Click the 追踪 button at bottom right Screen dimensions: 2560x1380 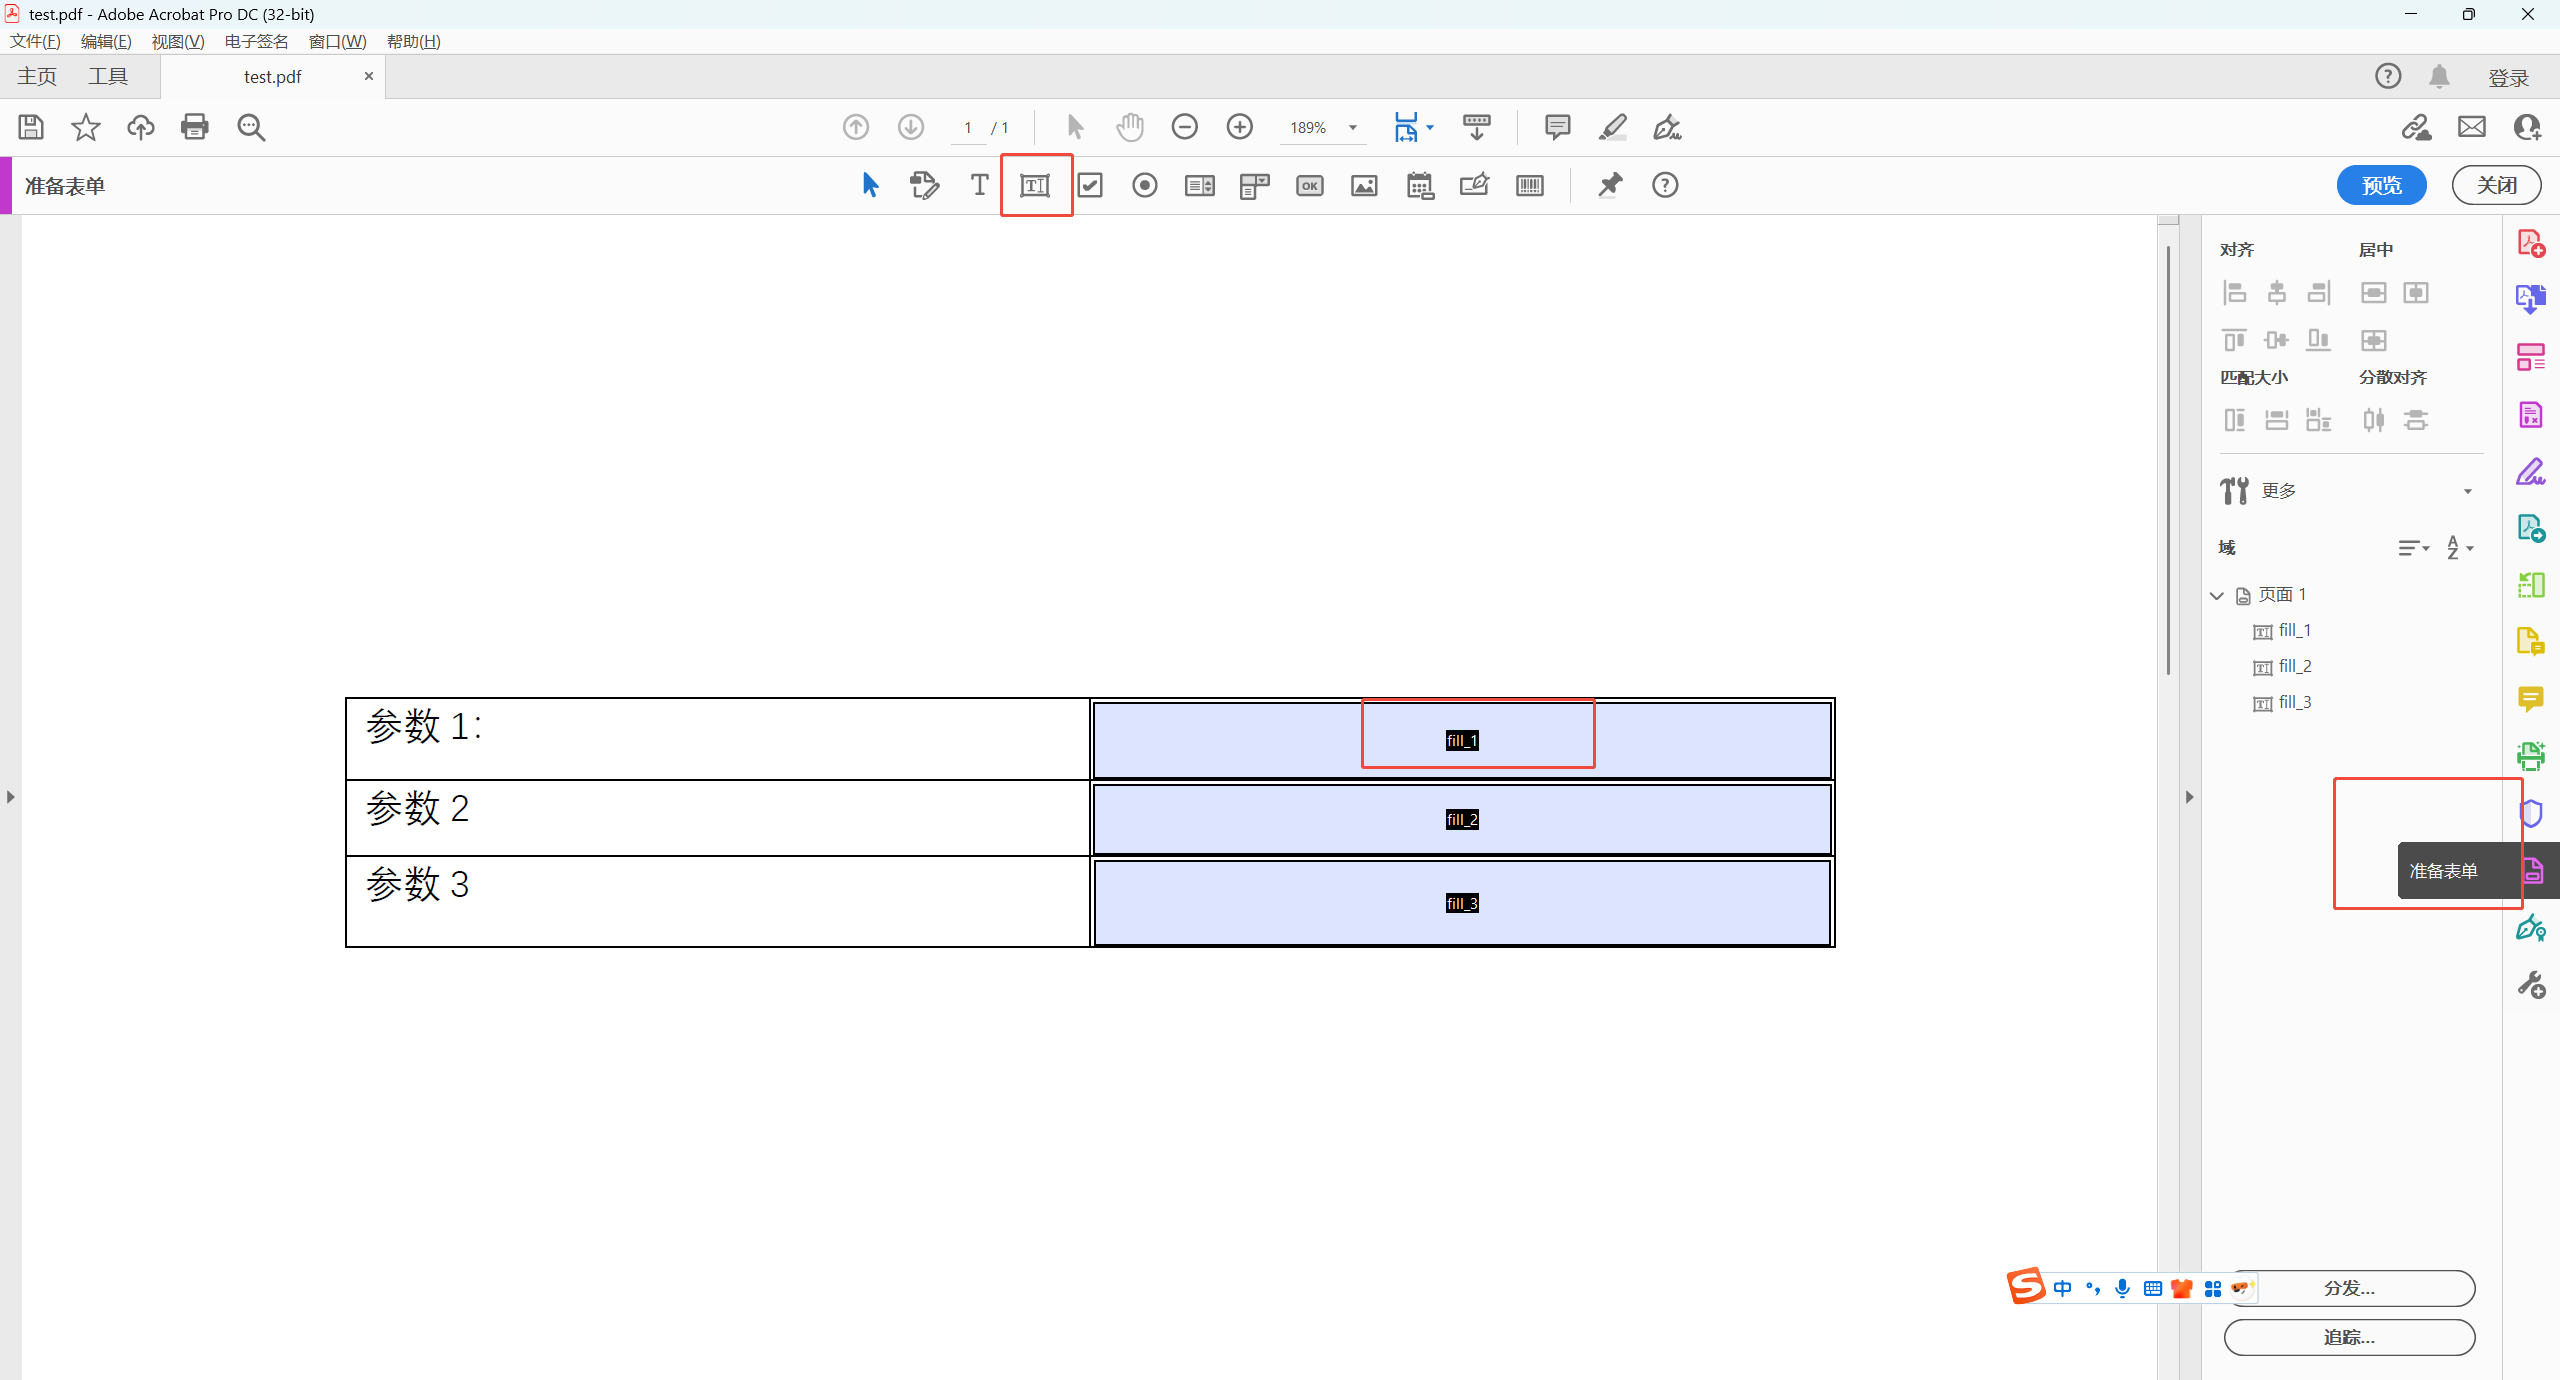(x=2348, y=1337)
